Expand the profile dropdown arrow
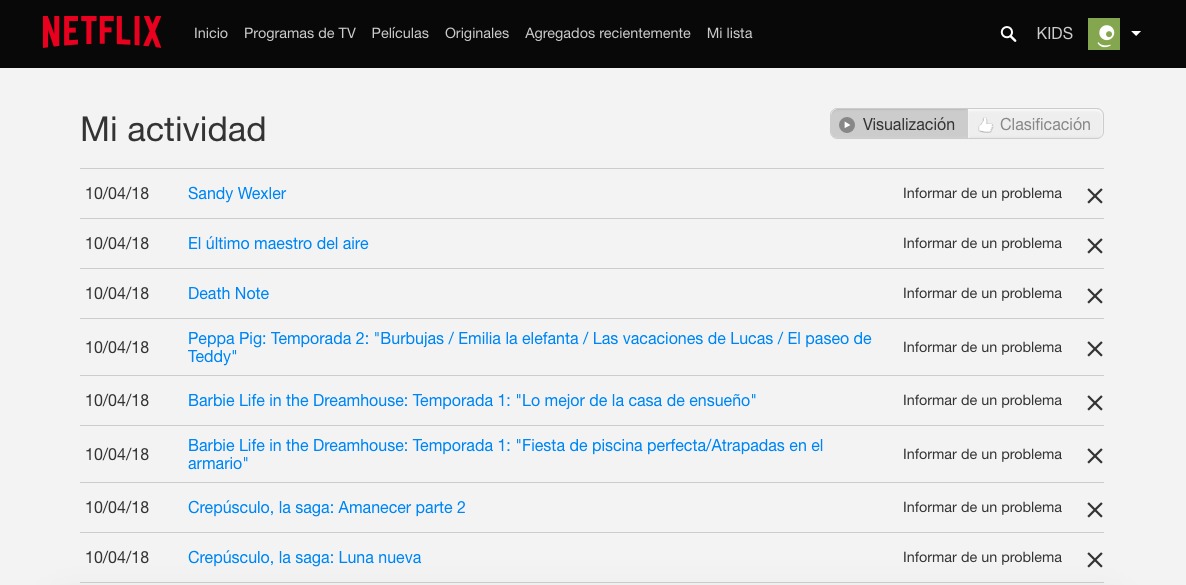This screenshot has height=585, width=1186. pos(1135,33)
